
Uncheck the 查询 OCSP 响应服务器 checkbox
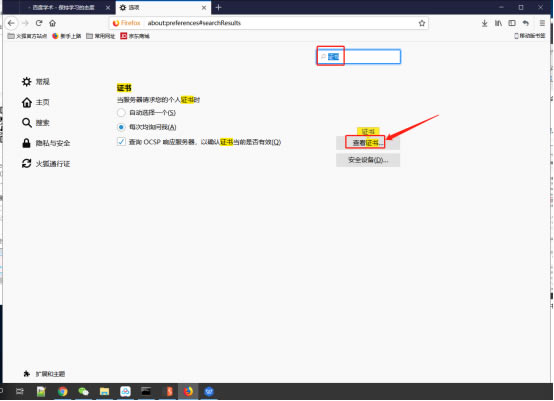pos(121,142)
